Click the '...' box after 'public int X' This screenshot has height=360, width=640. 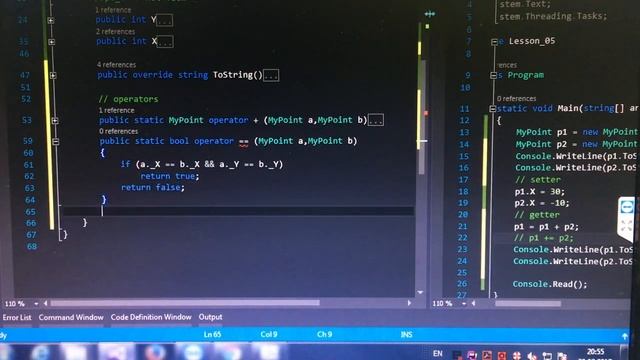coord(165,42)
